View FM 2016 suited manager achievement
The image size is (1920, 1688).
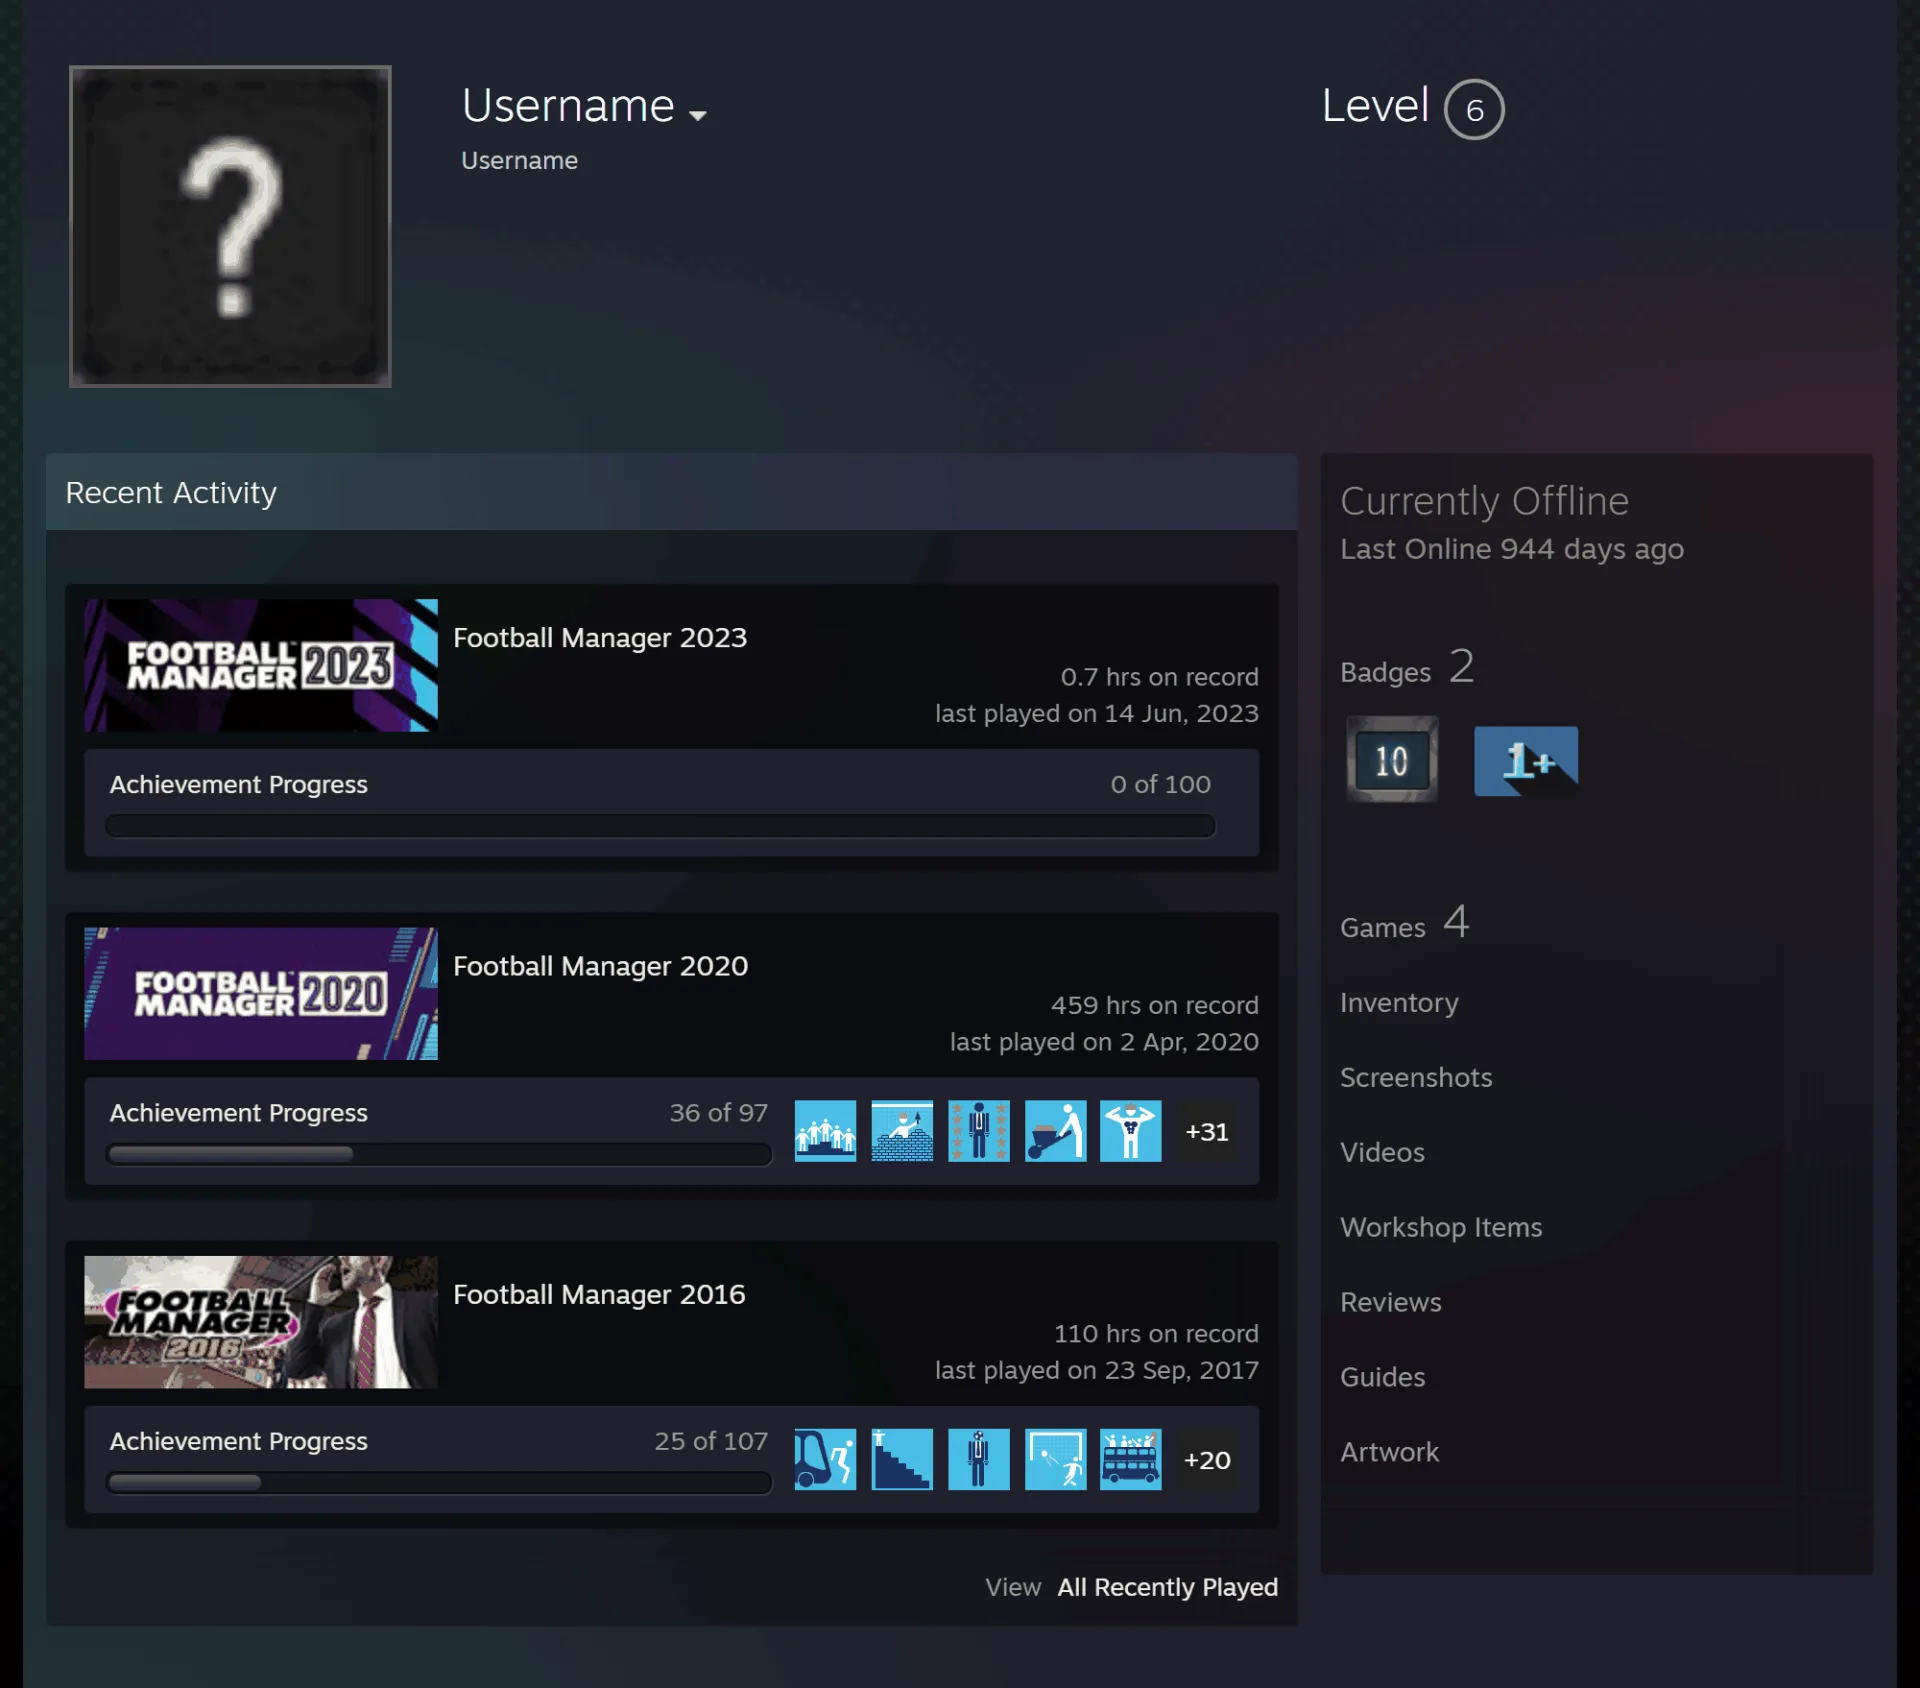tap(979, 1459)
